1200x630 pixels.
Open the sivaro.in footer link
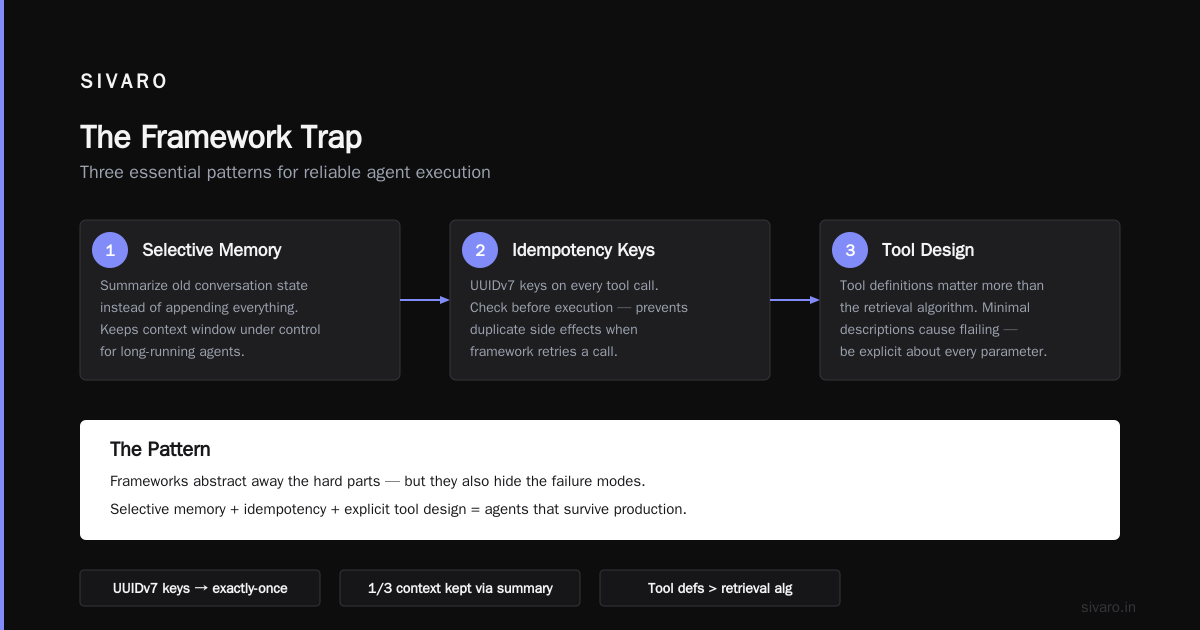1109,607
